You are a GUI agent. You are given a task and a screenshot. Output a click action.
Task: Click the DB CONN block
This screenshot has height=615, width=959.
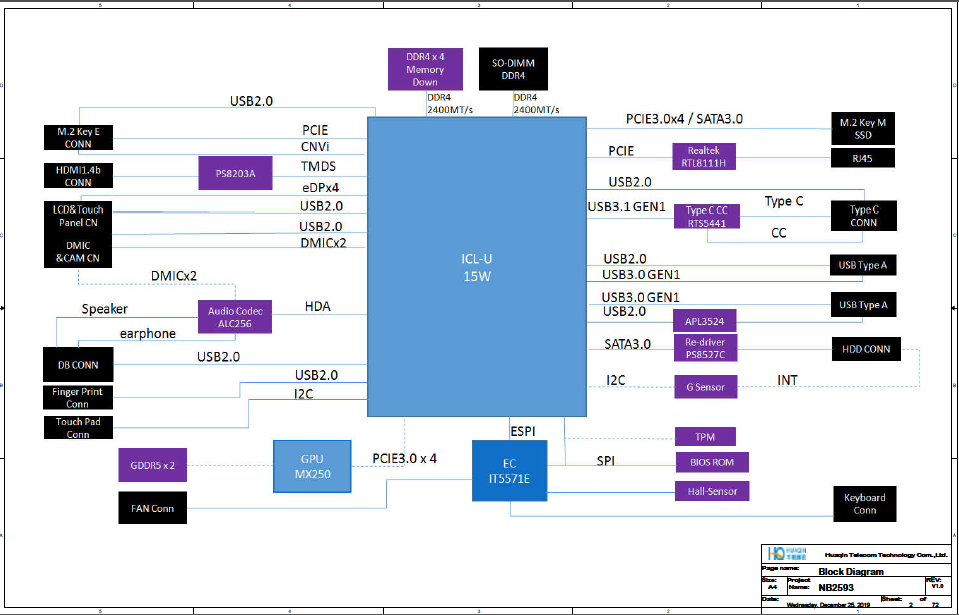[x=78, y=364]
